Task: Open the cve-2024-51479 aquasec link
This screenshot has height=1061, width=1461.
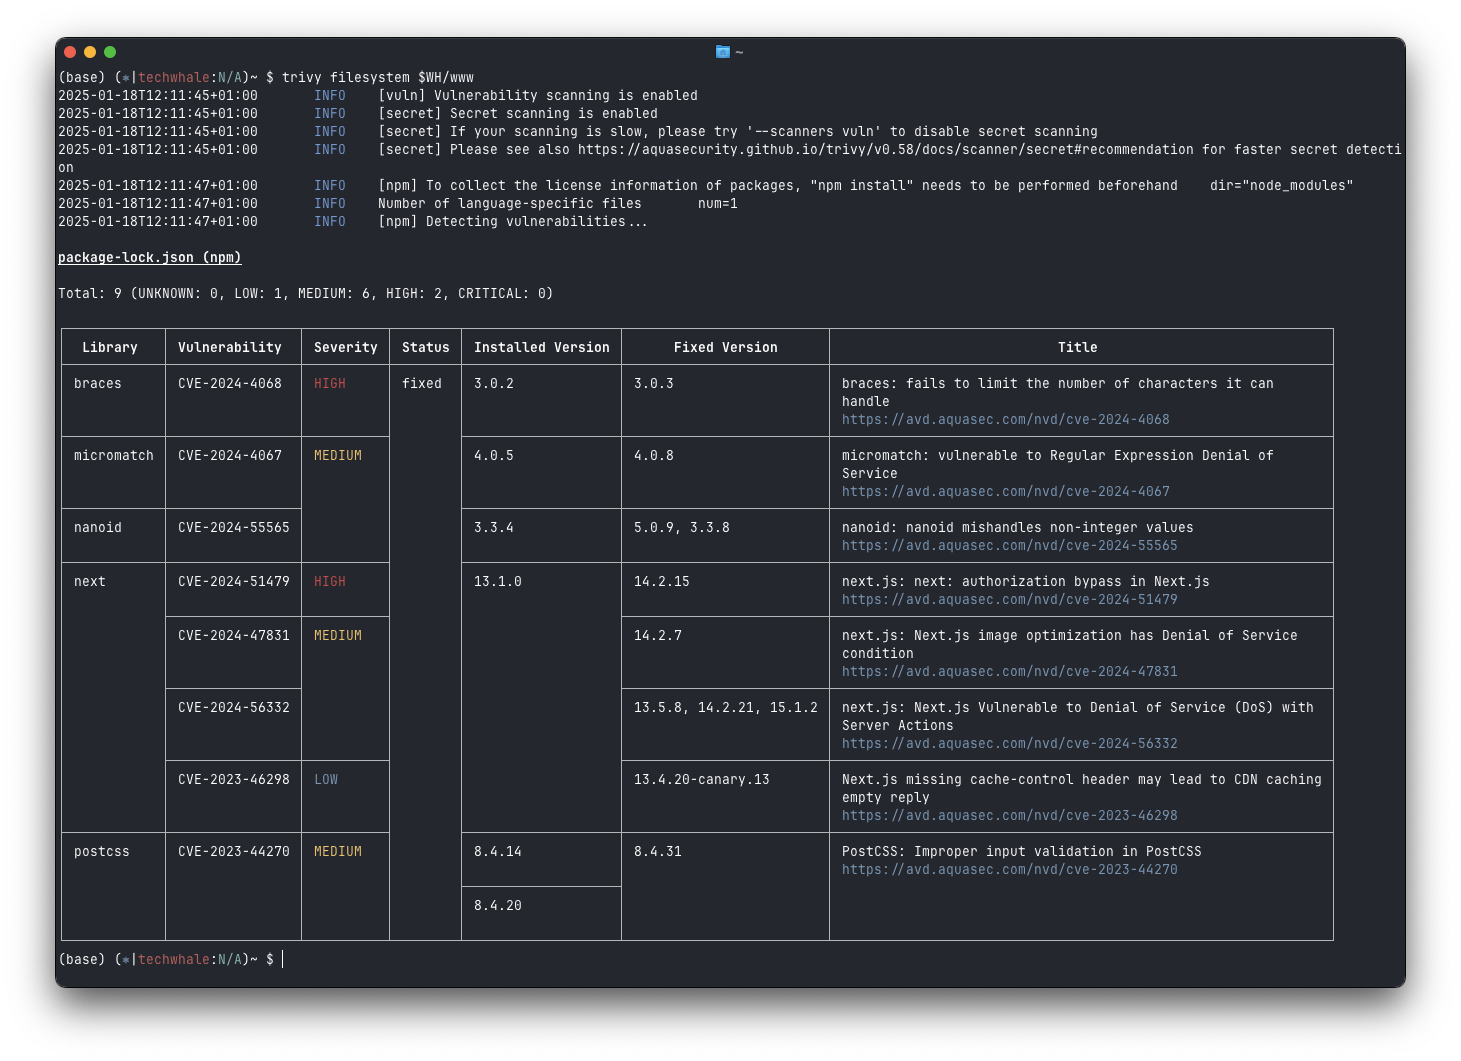Action: click(x=1009, y=600)
